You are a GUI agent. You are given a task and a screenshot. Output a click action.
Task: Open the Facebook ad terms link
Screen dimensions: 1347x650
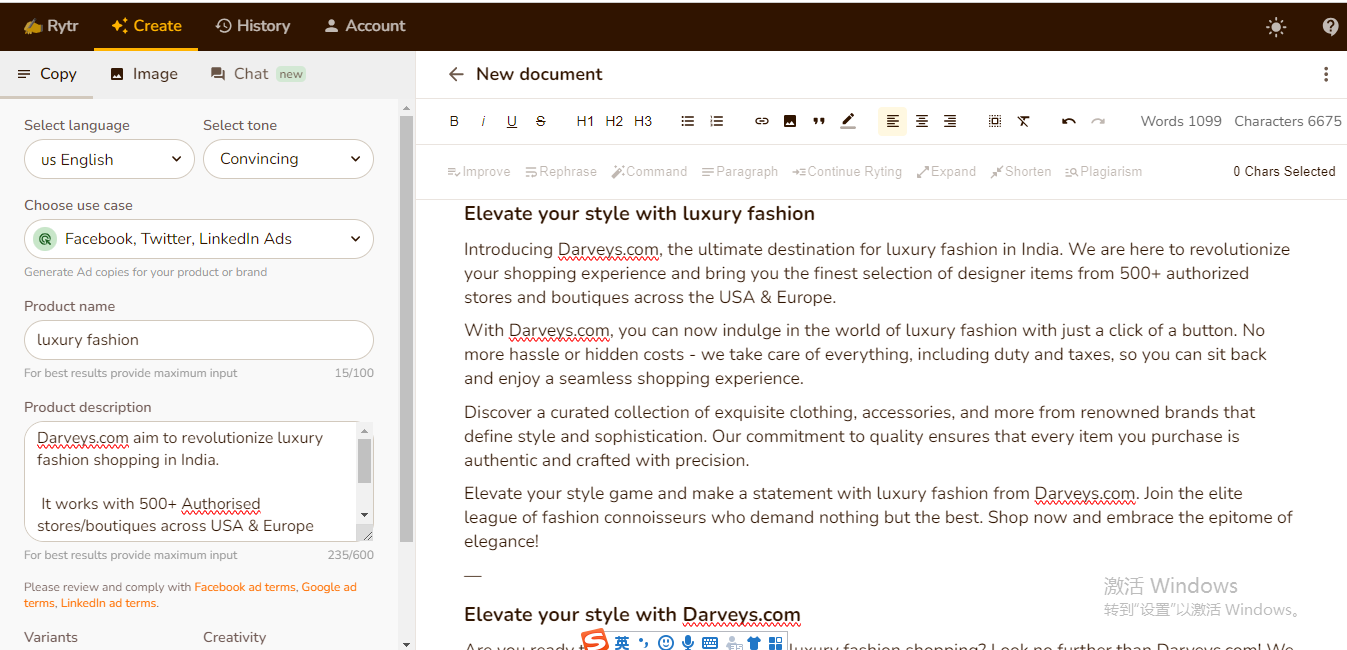click(245, 587)
